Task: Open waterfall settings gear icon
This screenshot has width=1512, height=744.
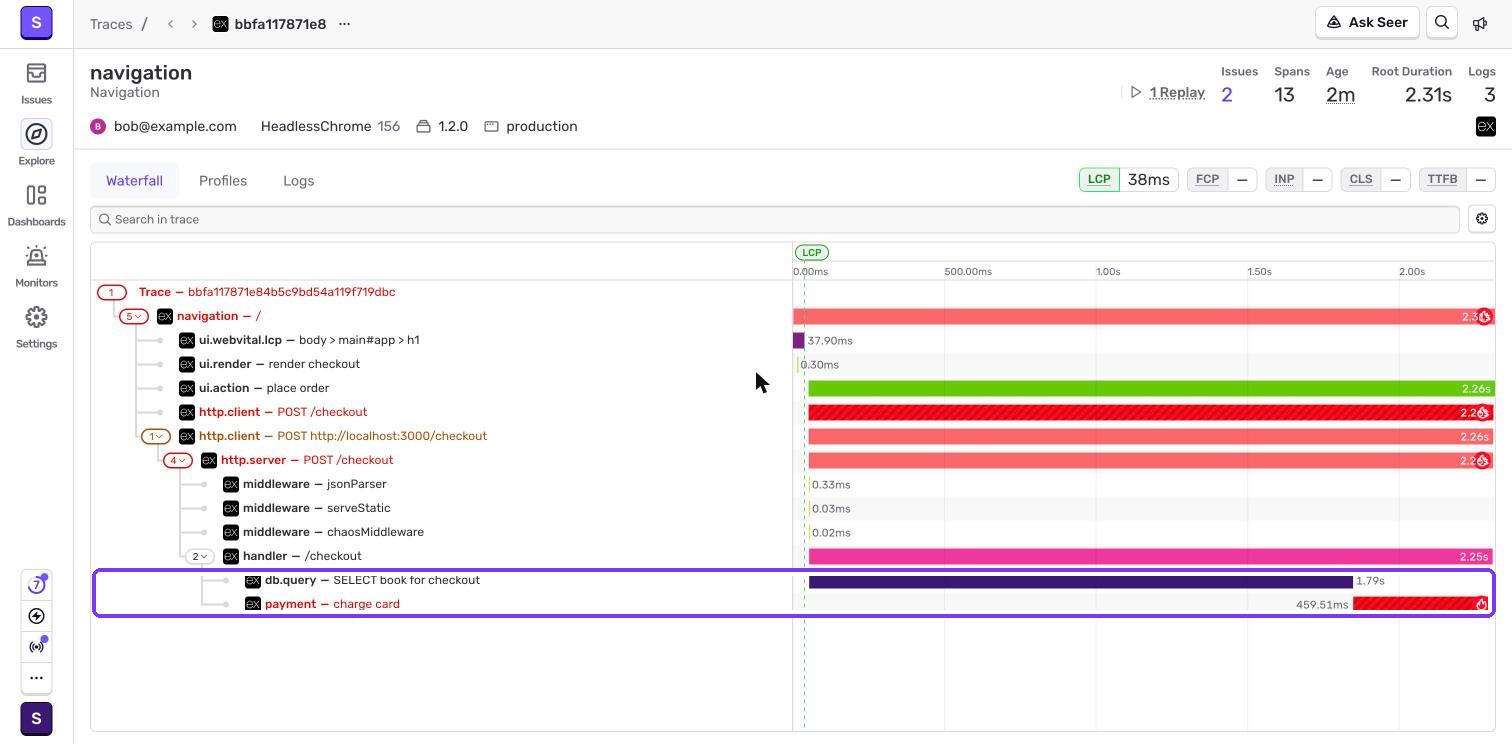Action: coord(1482,219)
